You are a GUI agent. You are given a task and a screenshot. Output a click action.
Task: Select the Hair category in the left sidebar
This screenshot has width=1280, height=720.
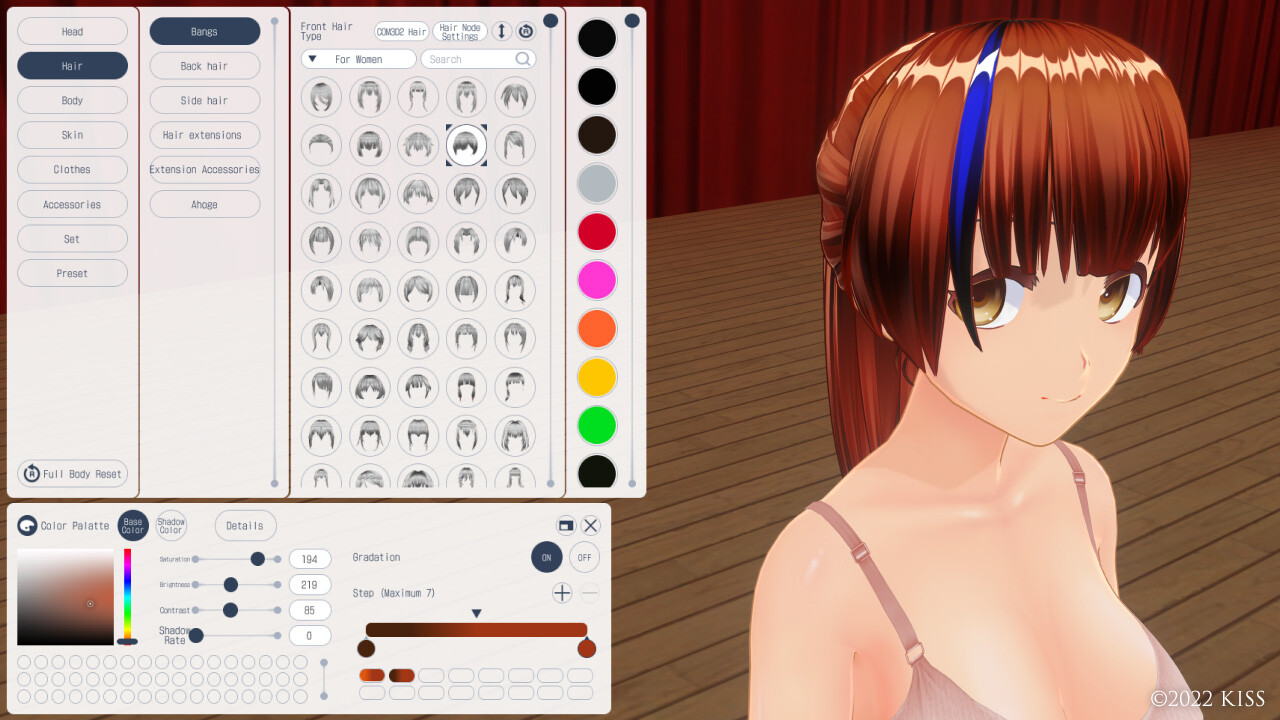(72, 65)
